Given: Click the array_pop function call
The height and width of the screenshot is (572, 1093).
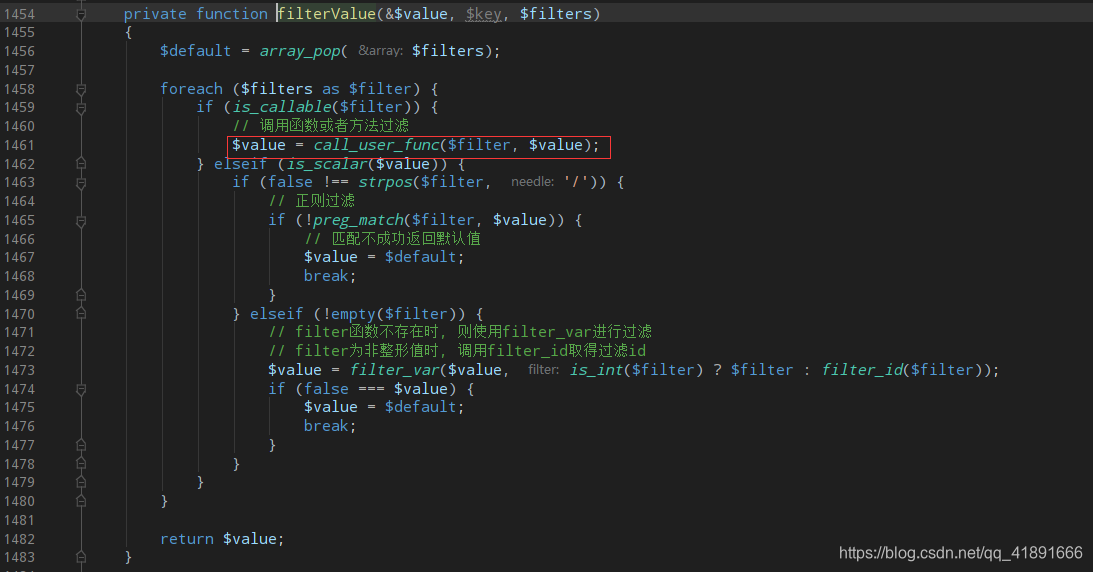Looking at the screenshot, I should coord(300,51).
